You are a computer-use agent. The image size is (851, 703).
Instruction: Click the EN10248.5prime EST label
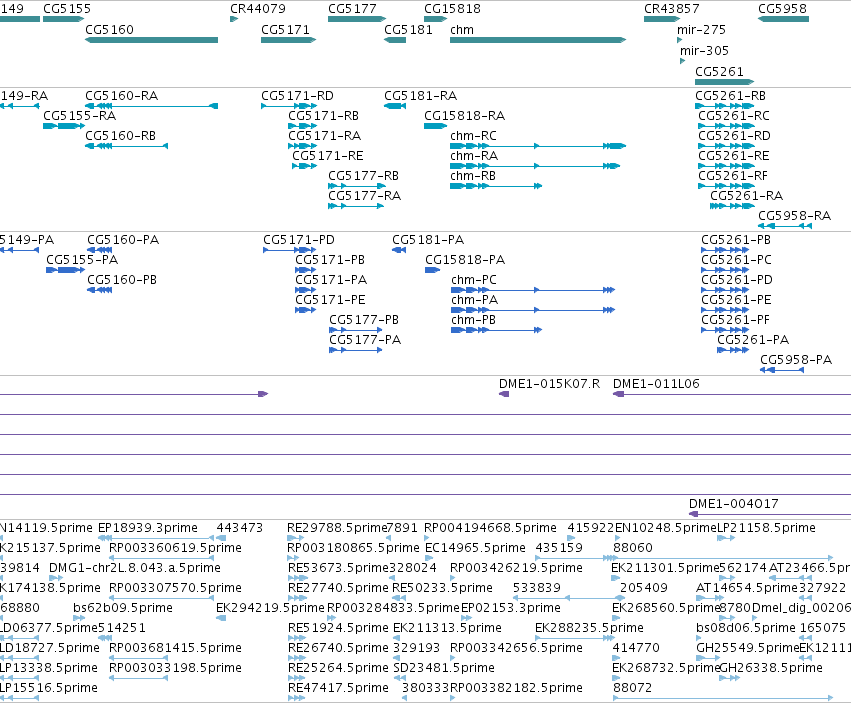665,528
